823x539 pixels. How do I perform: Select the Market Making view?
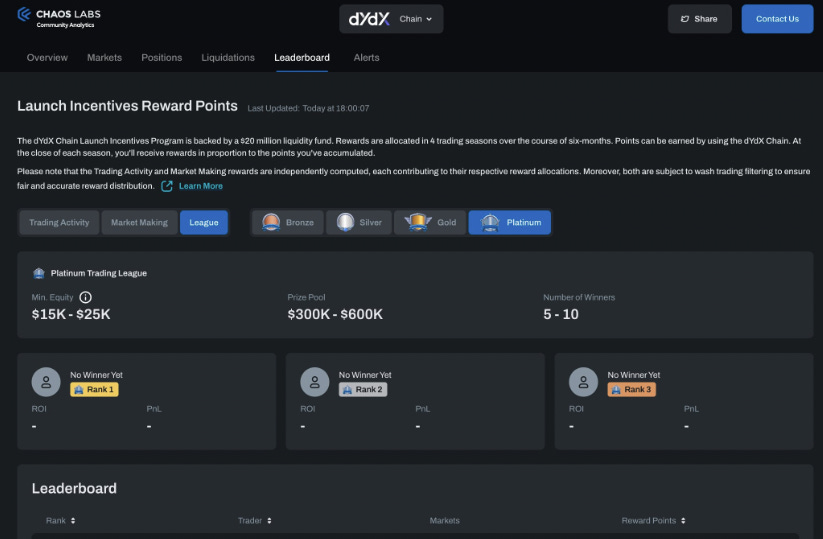tap(140, 223)
